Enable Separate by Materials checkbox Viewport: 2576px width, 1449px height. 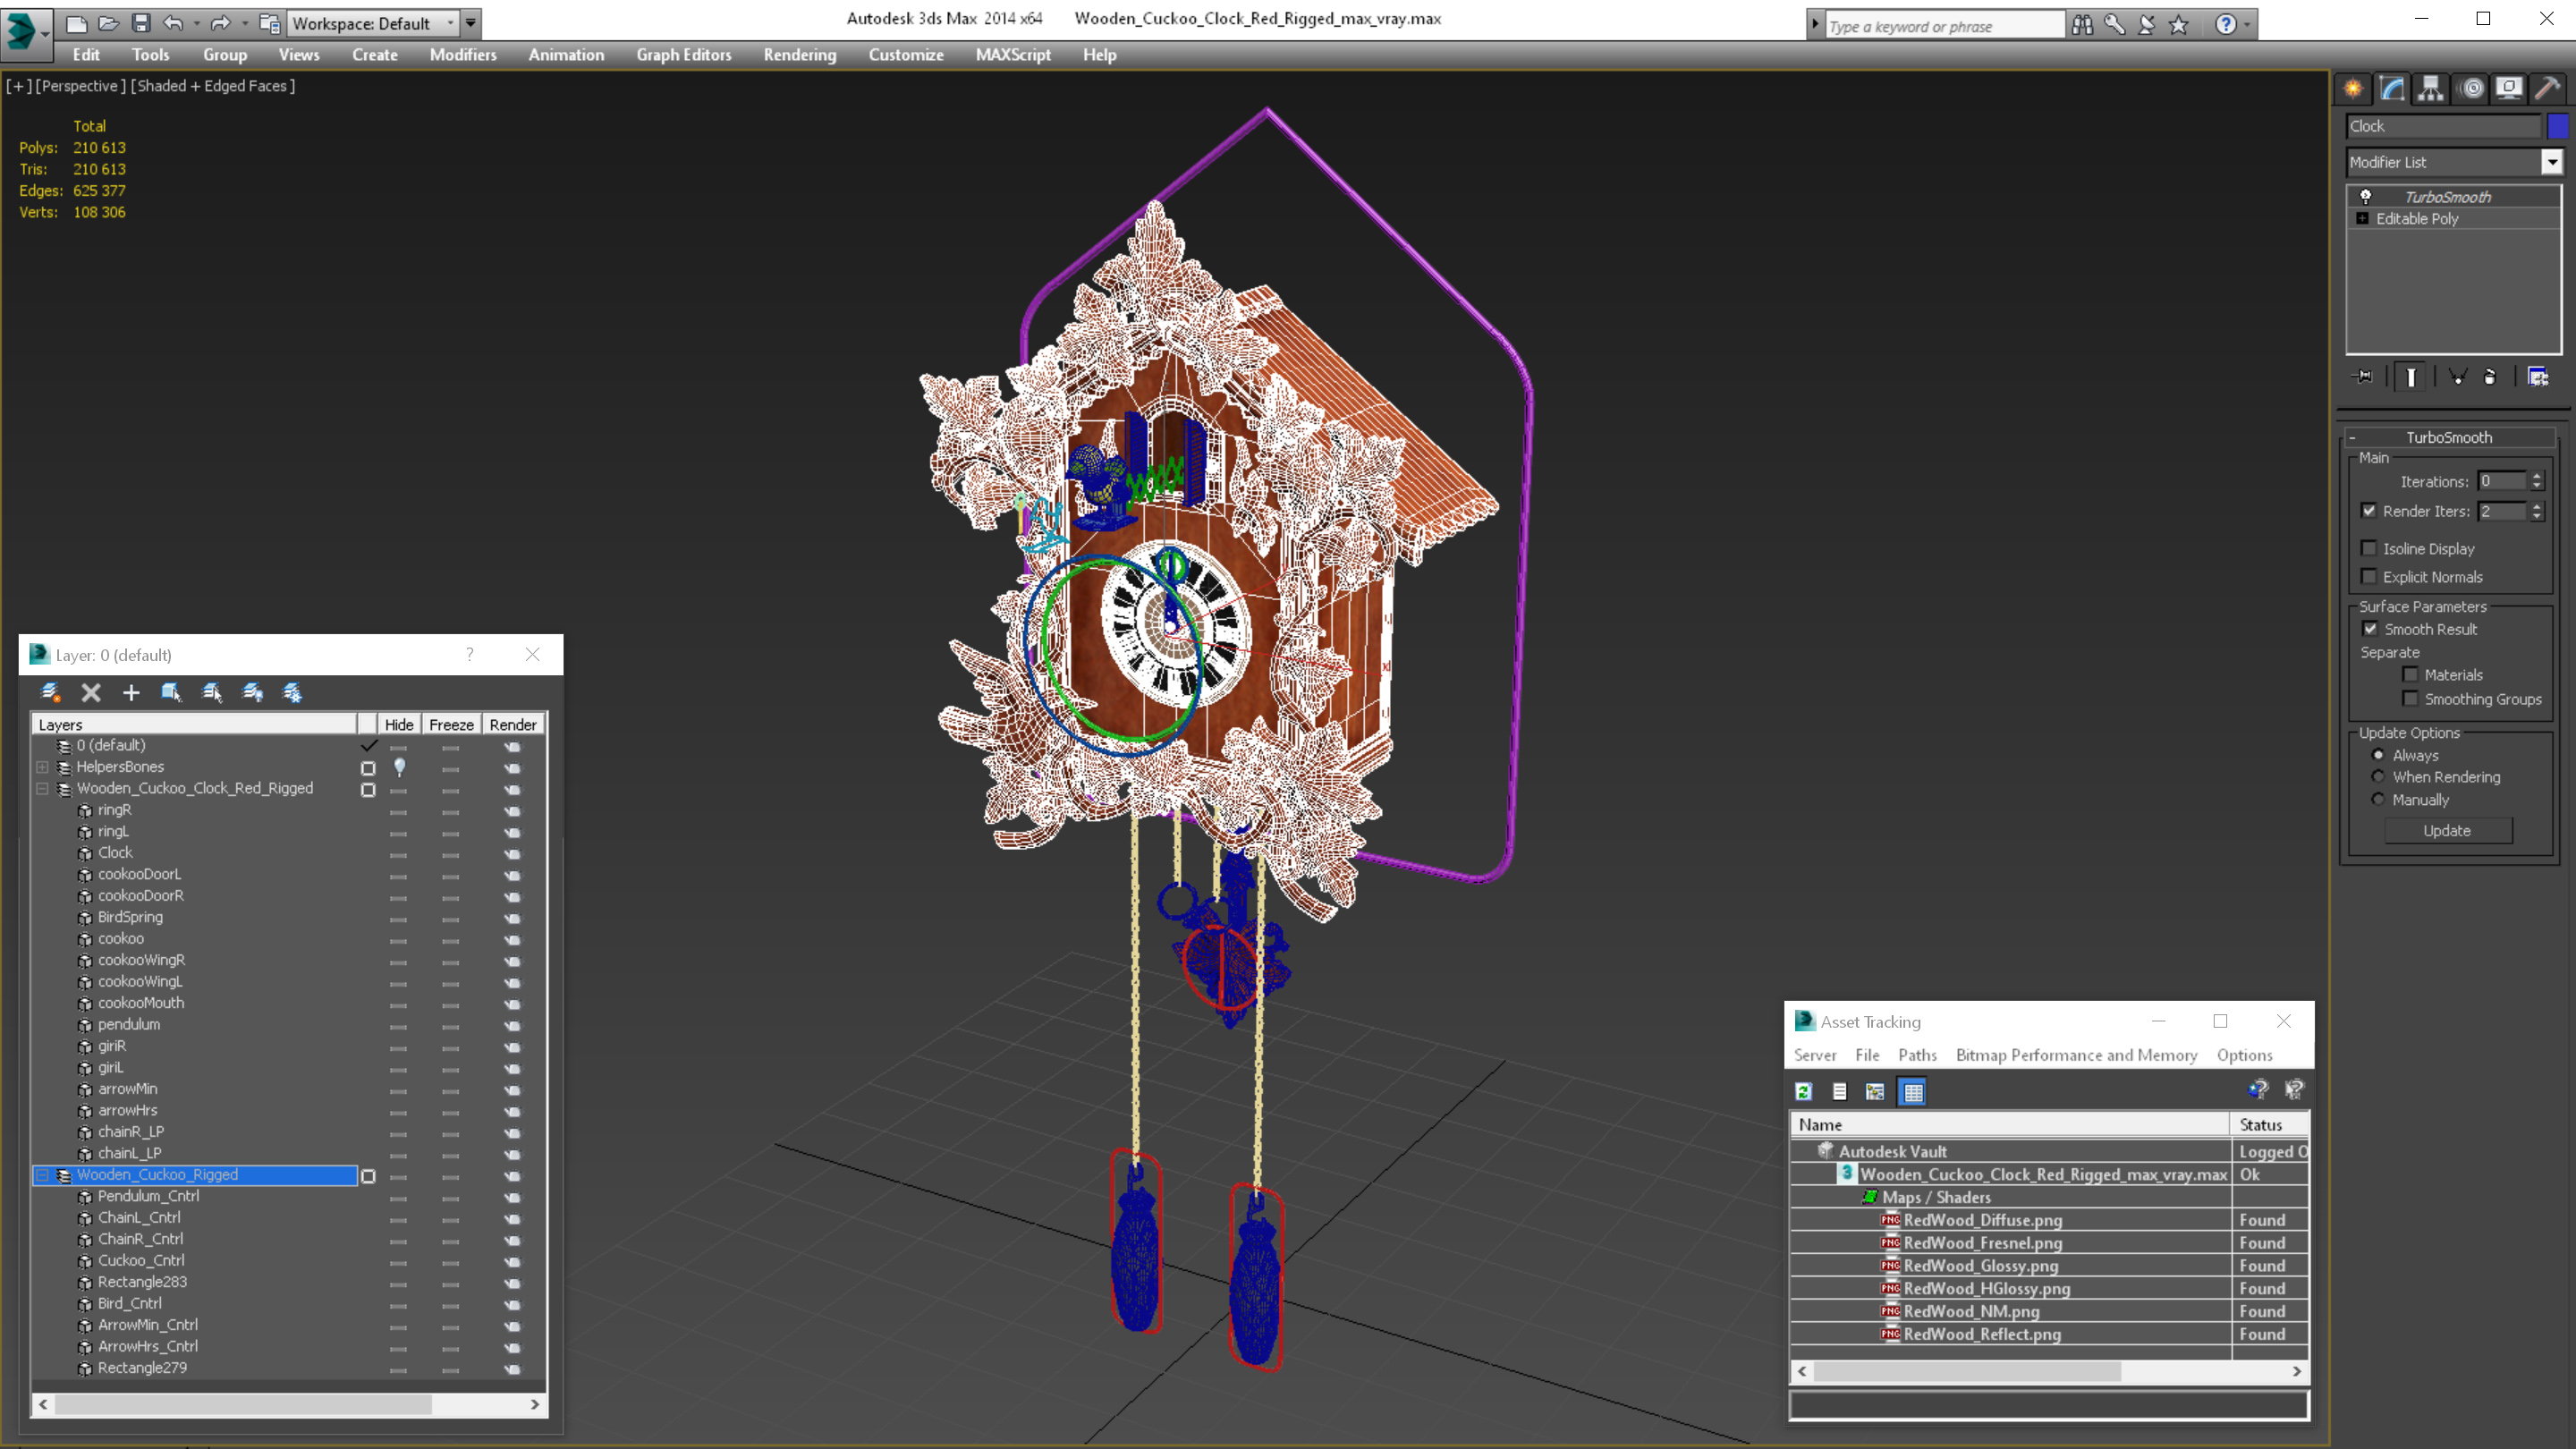pos(2411,674)
